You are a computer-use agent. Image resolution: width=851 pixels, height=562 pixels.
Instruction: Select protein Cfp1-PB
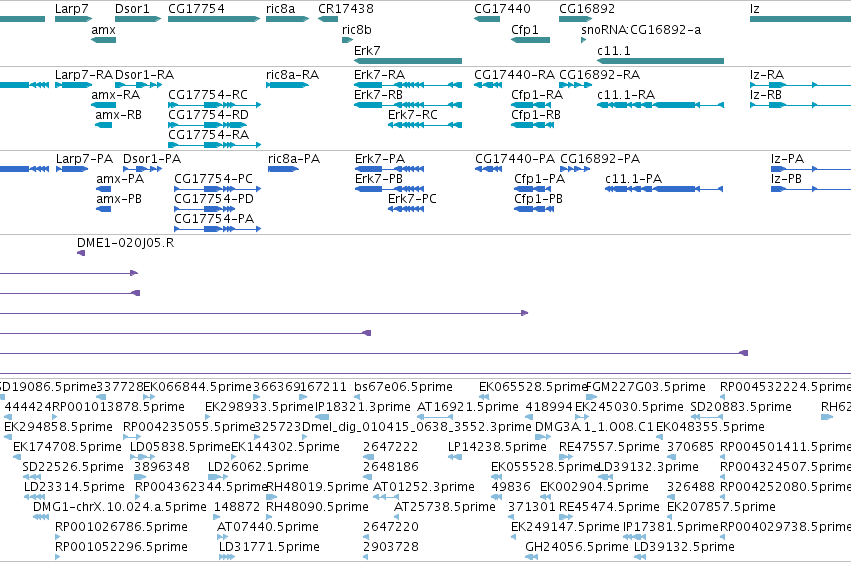click(x=534, y=209)
